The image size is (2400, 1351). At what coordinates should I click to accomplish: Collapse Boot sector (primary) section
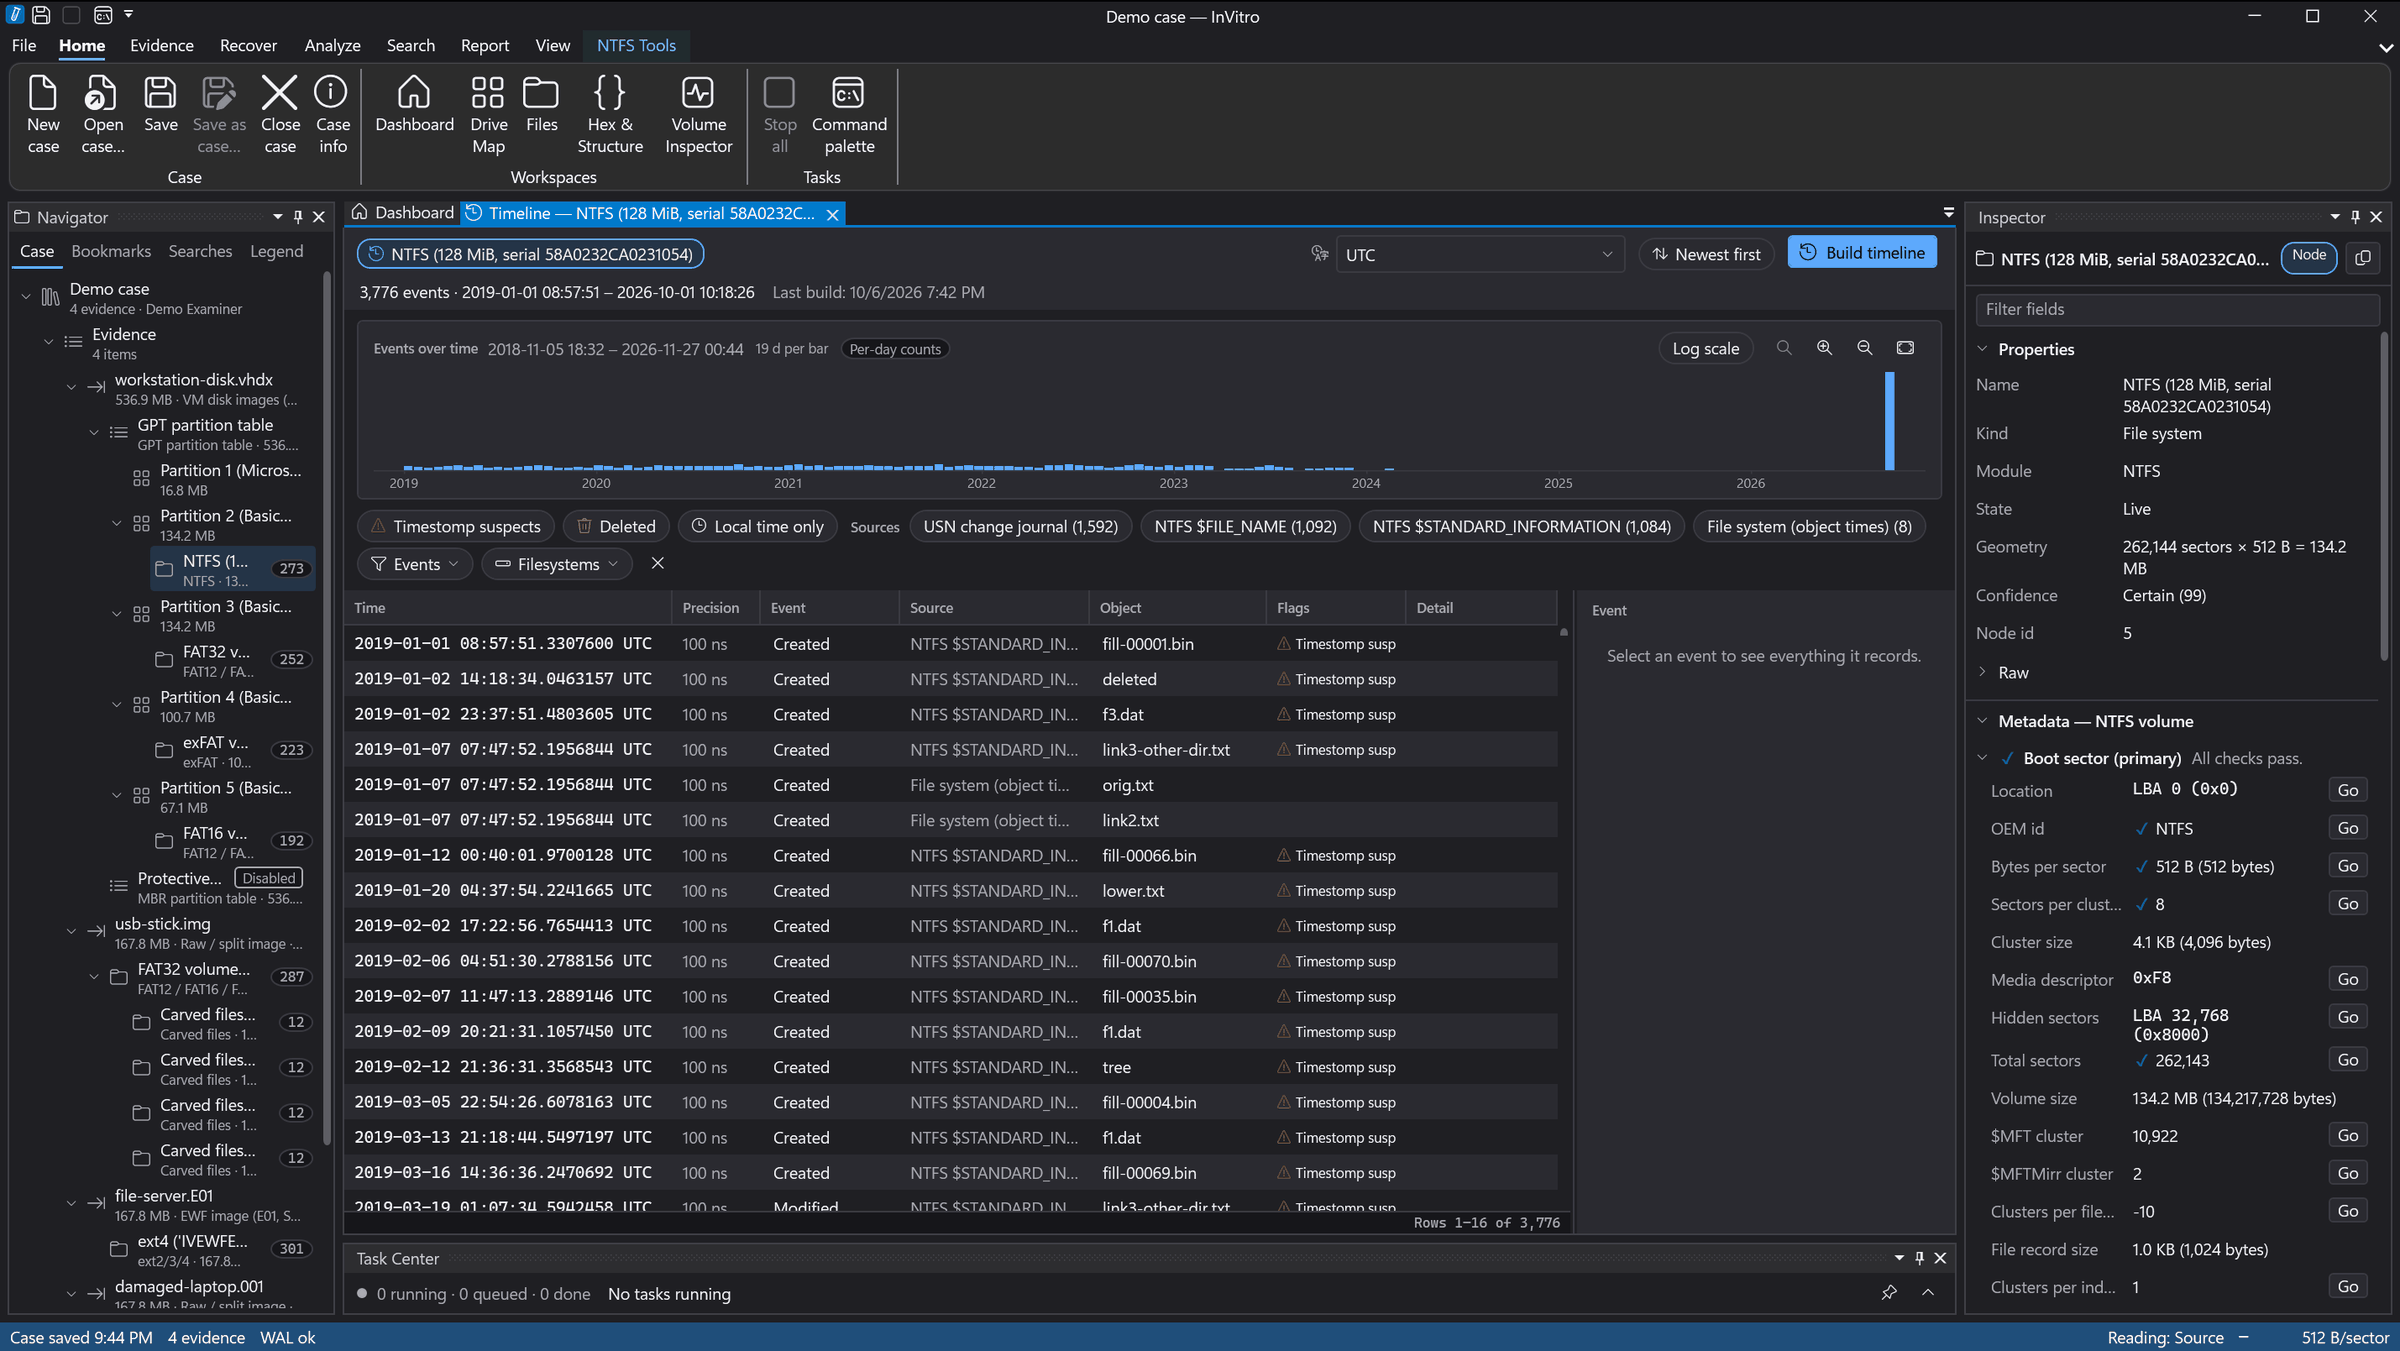(x=1982, y=758)
